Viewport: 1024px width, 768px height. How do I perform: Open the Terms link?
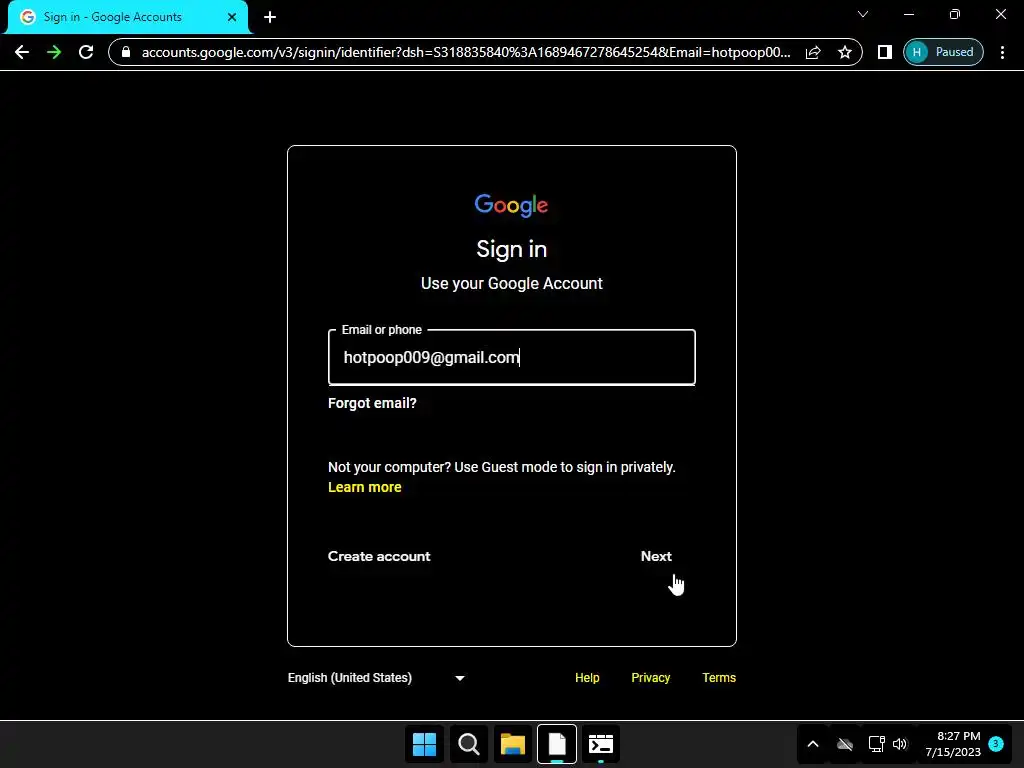pyautogui.click(x=719, y=678)
